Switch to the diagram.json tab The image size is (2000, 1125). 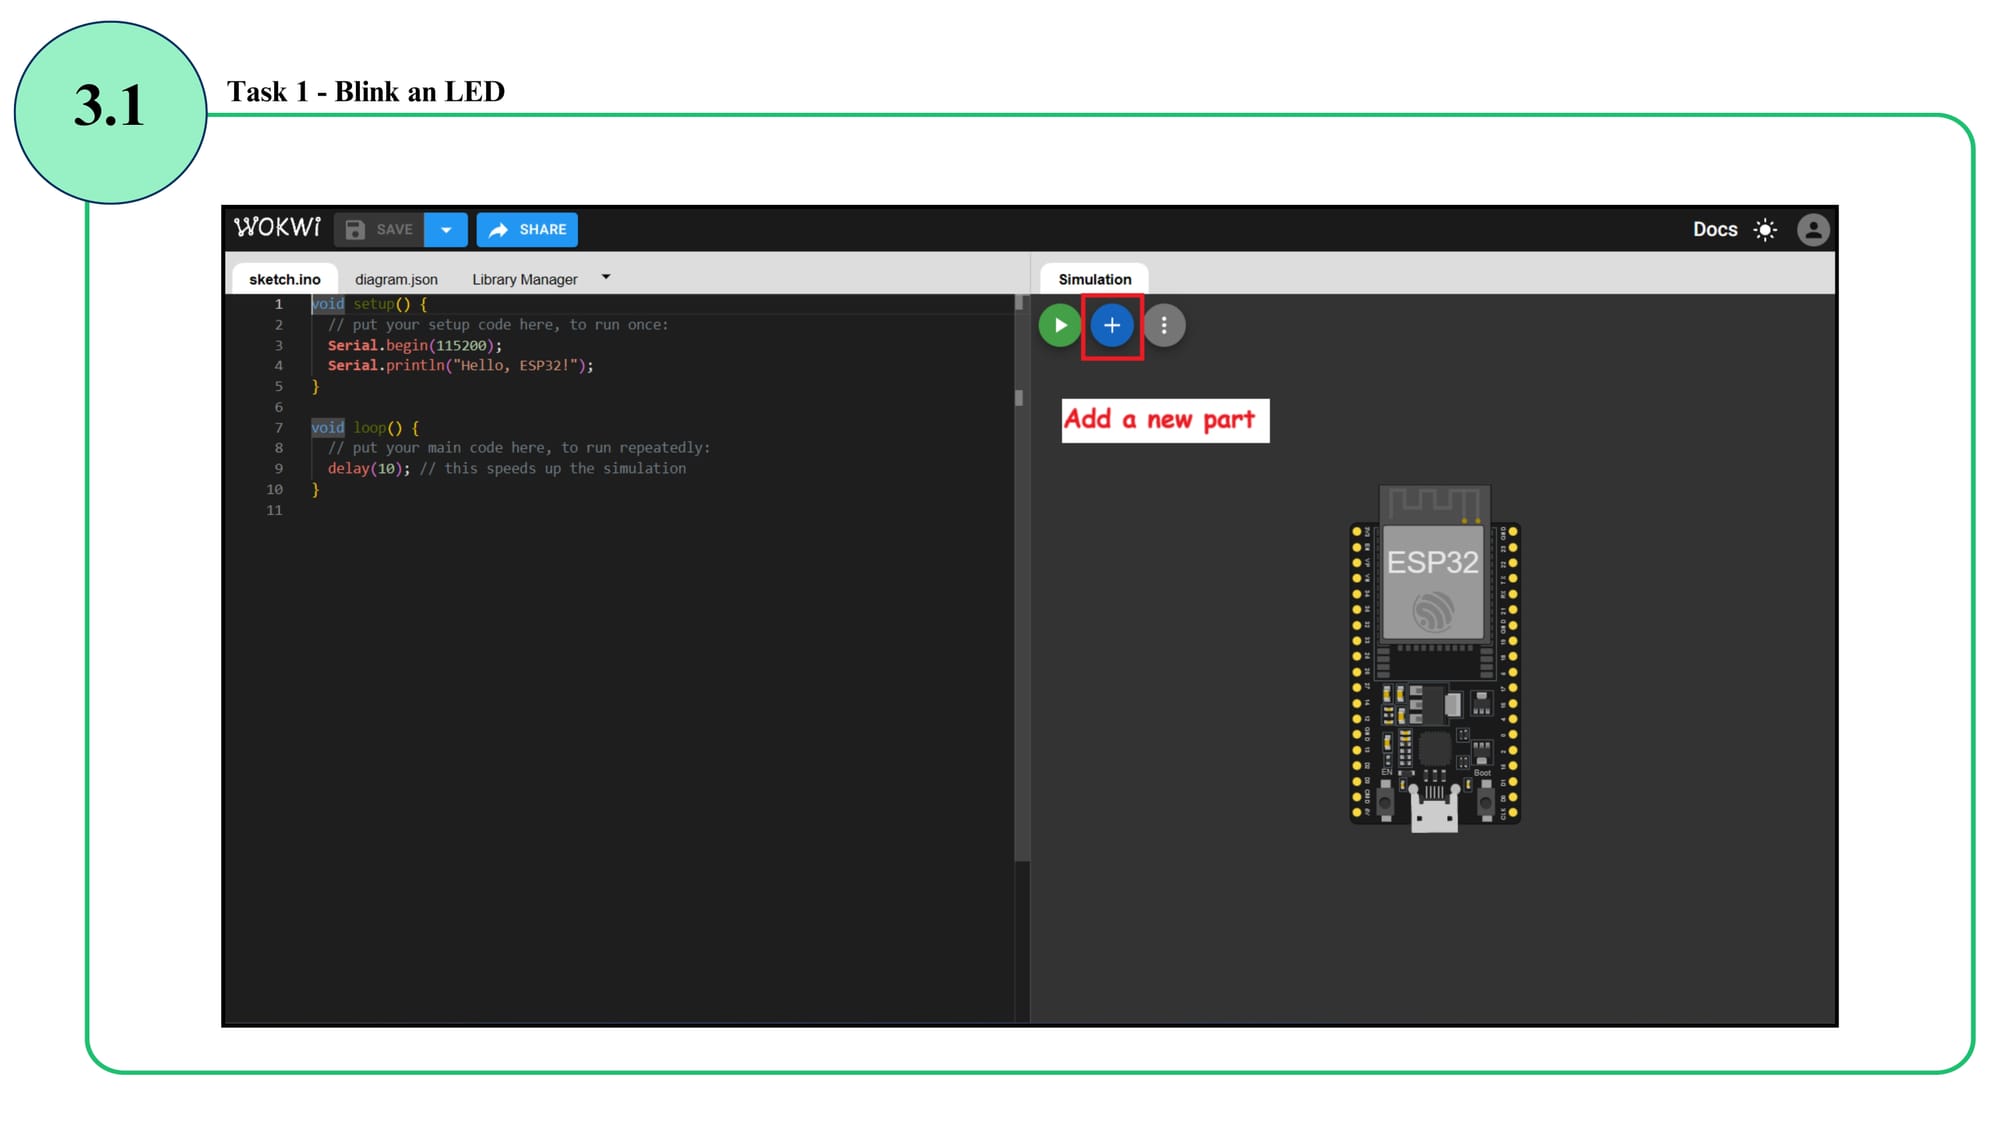pos(396,279)
